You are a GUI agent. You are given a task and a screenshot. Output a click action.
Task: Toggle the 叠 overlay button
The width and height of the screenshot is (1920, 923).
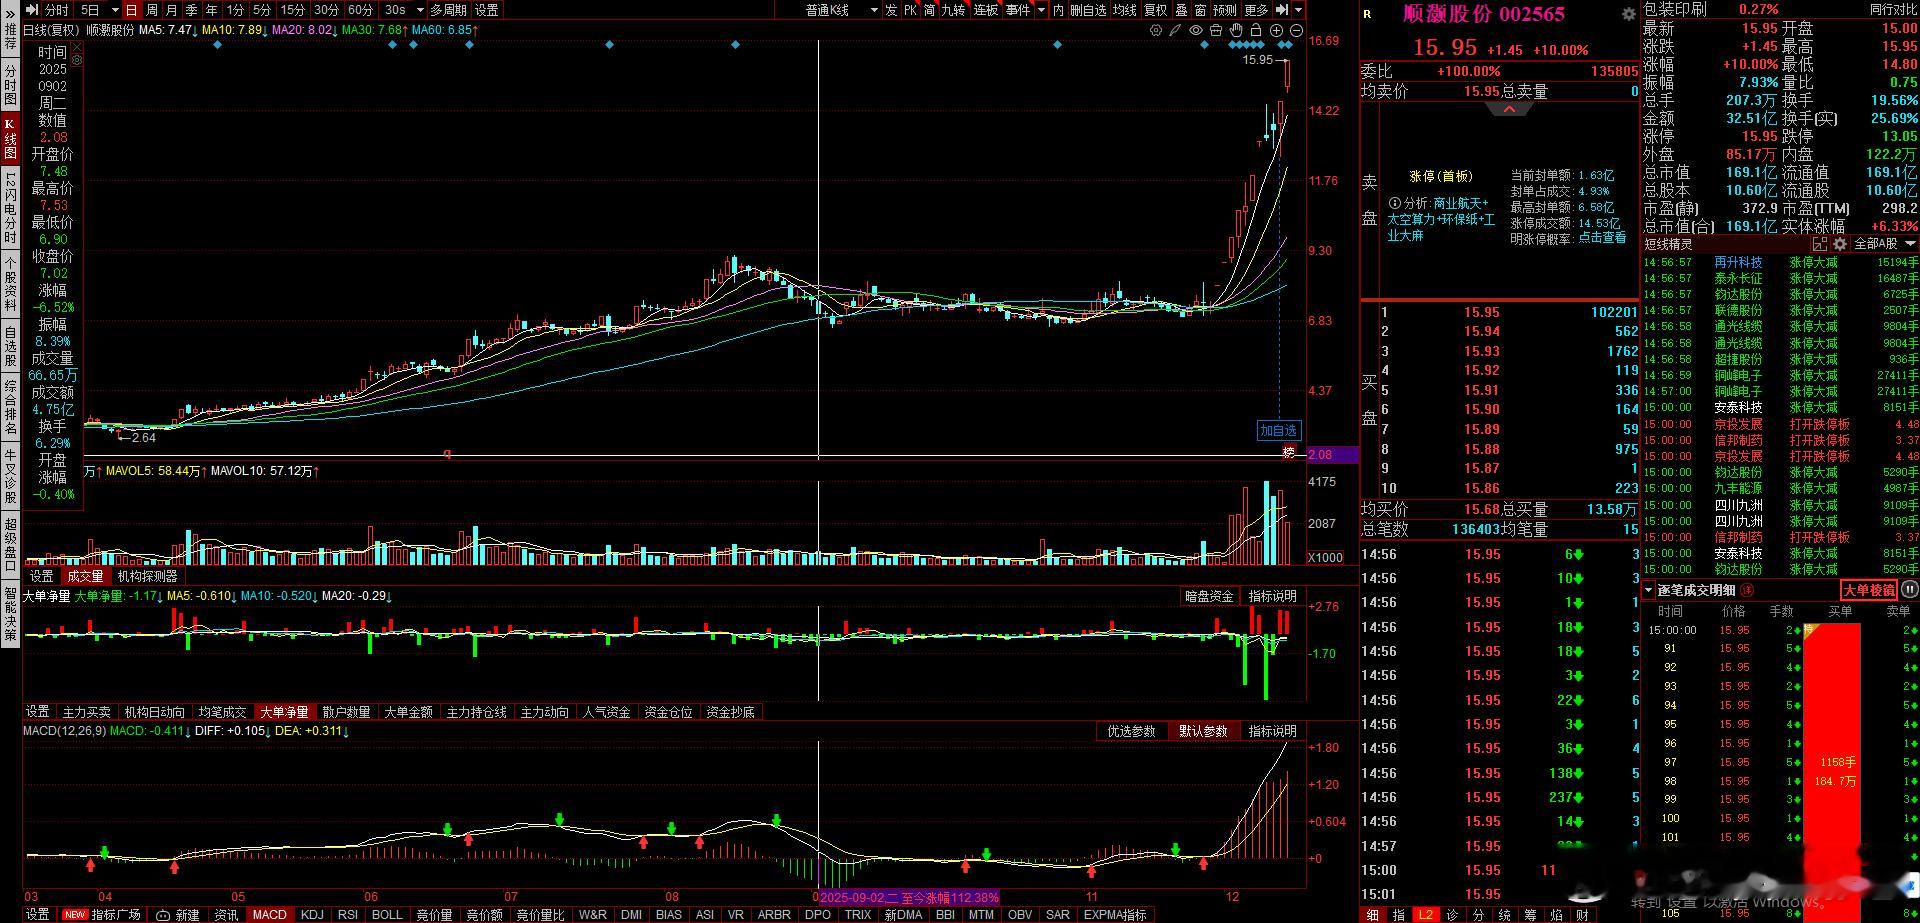(x=1181, y=10)
